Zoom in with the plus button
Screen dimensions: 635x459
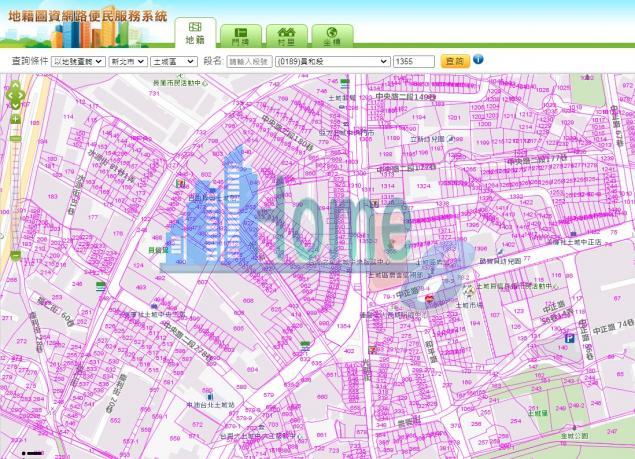point(15,119)
